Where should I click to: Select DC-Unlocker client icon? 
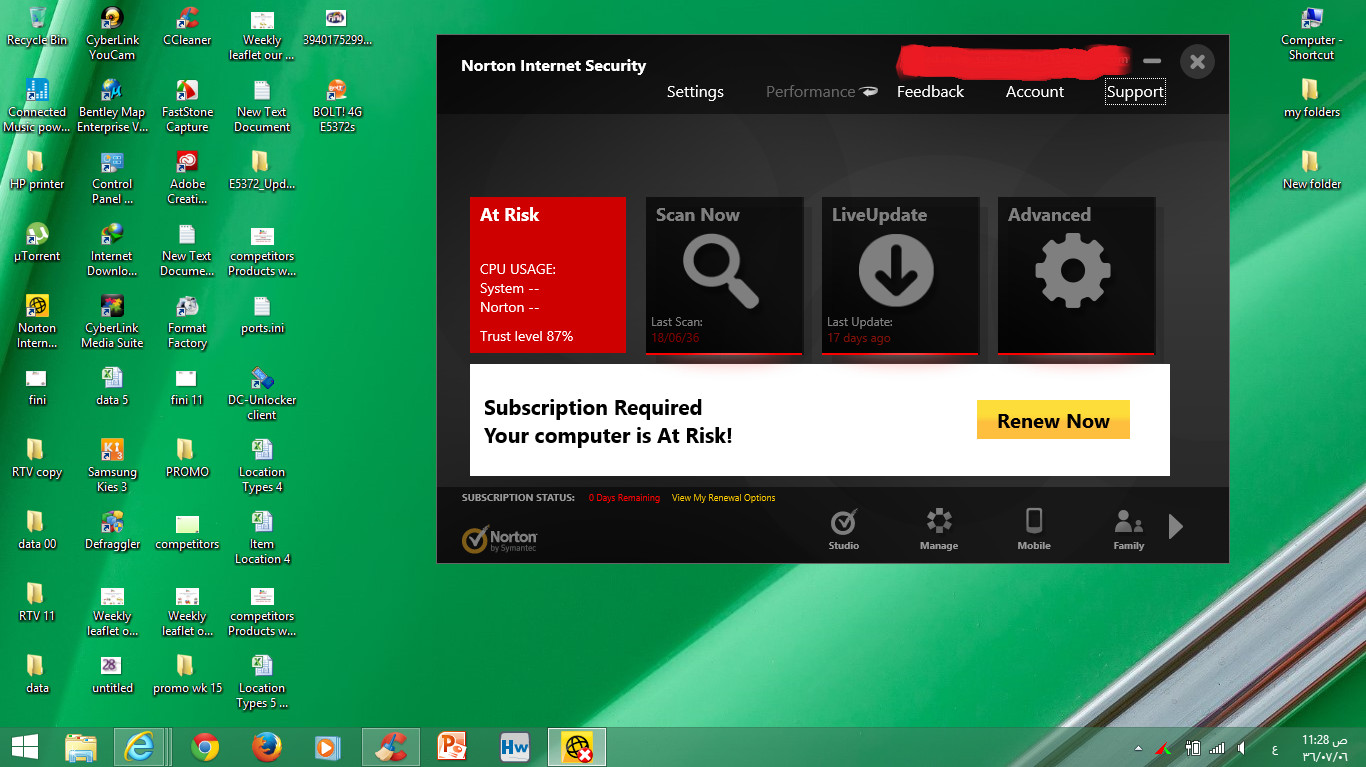coord(262,393)
